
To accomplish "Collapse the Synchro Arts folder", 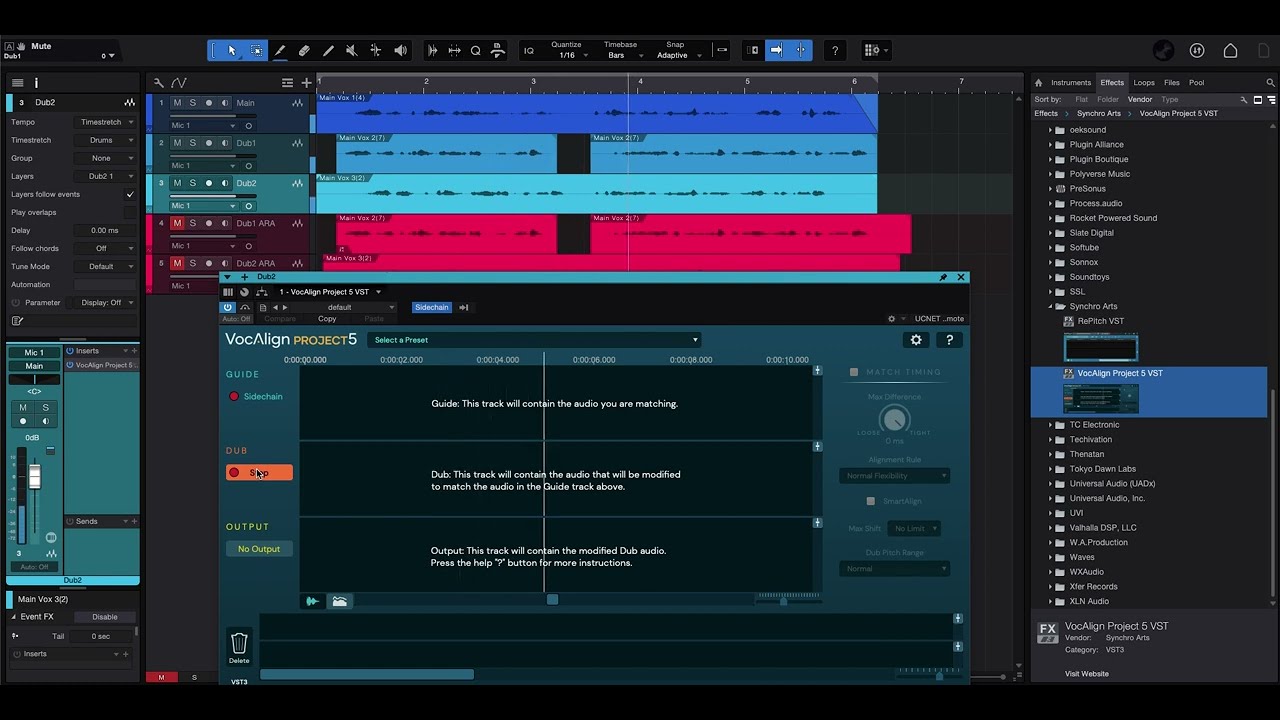I will [x=1051, y=306].
